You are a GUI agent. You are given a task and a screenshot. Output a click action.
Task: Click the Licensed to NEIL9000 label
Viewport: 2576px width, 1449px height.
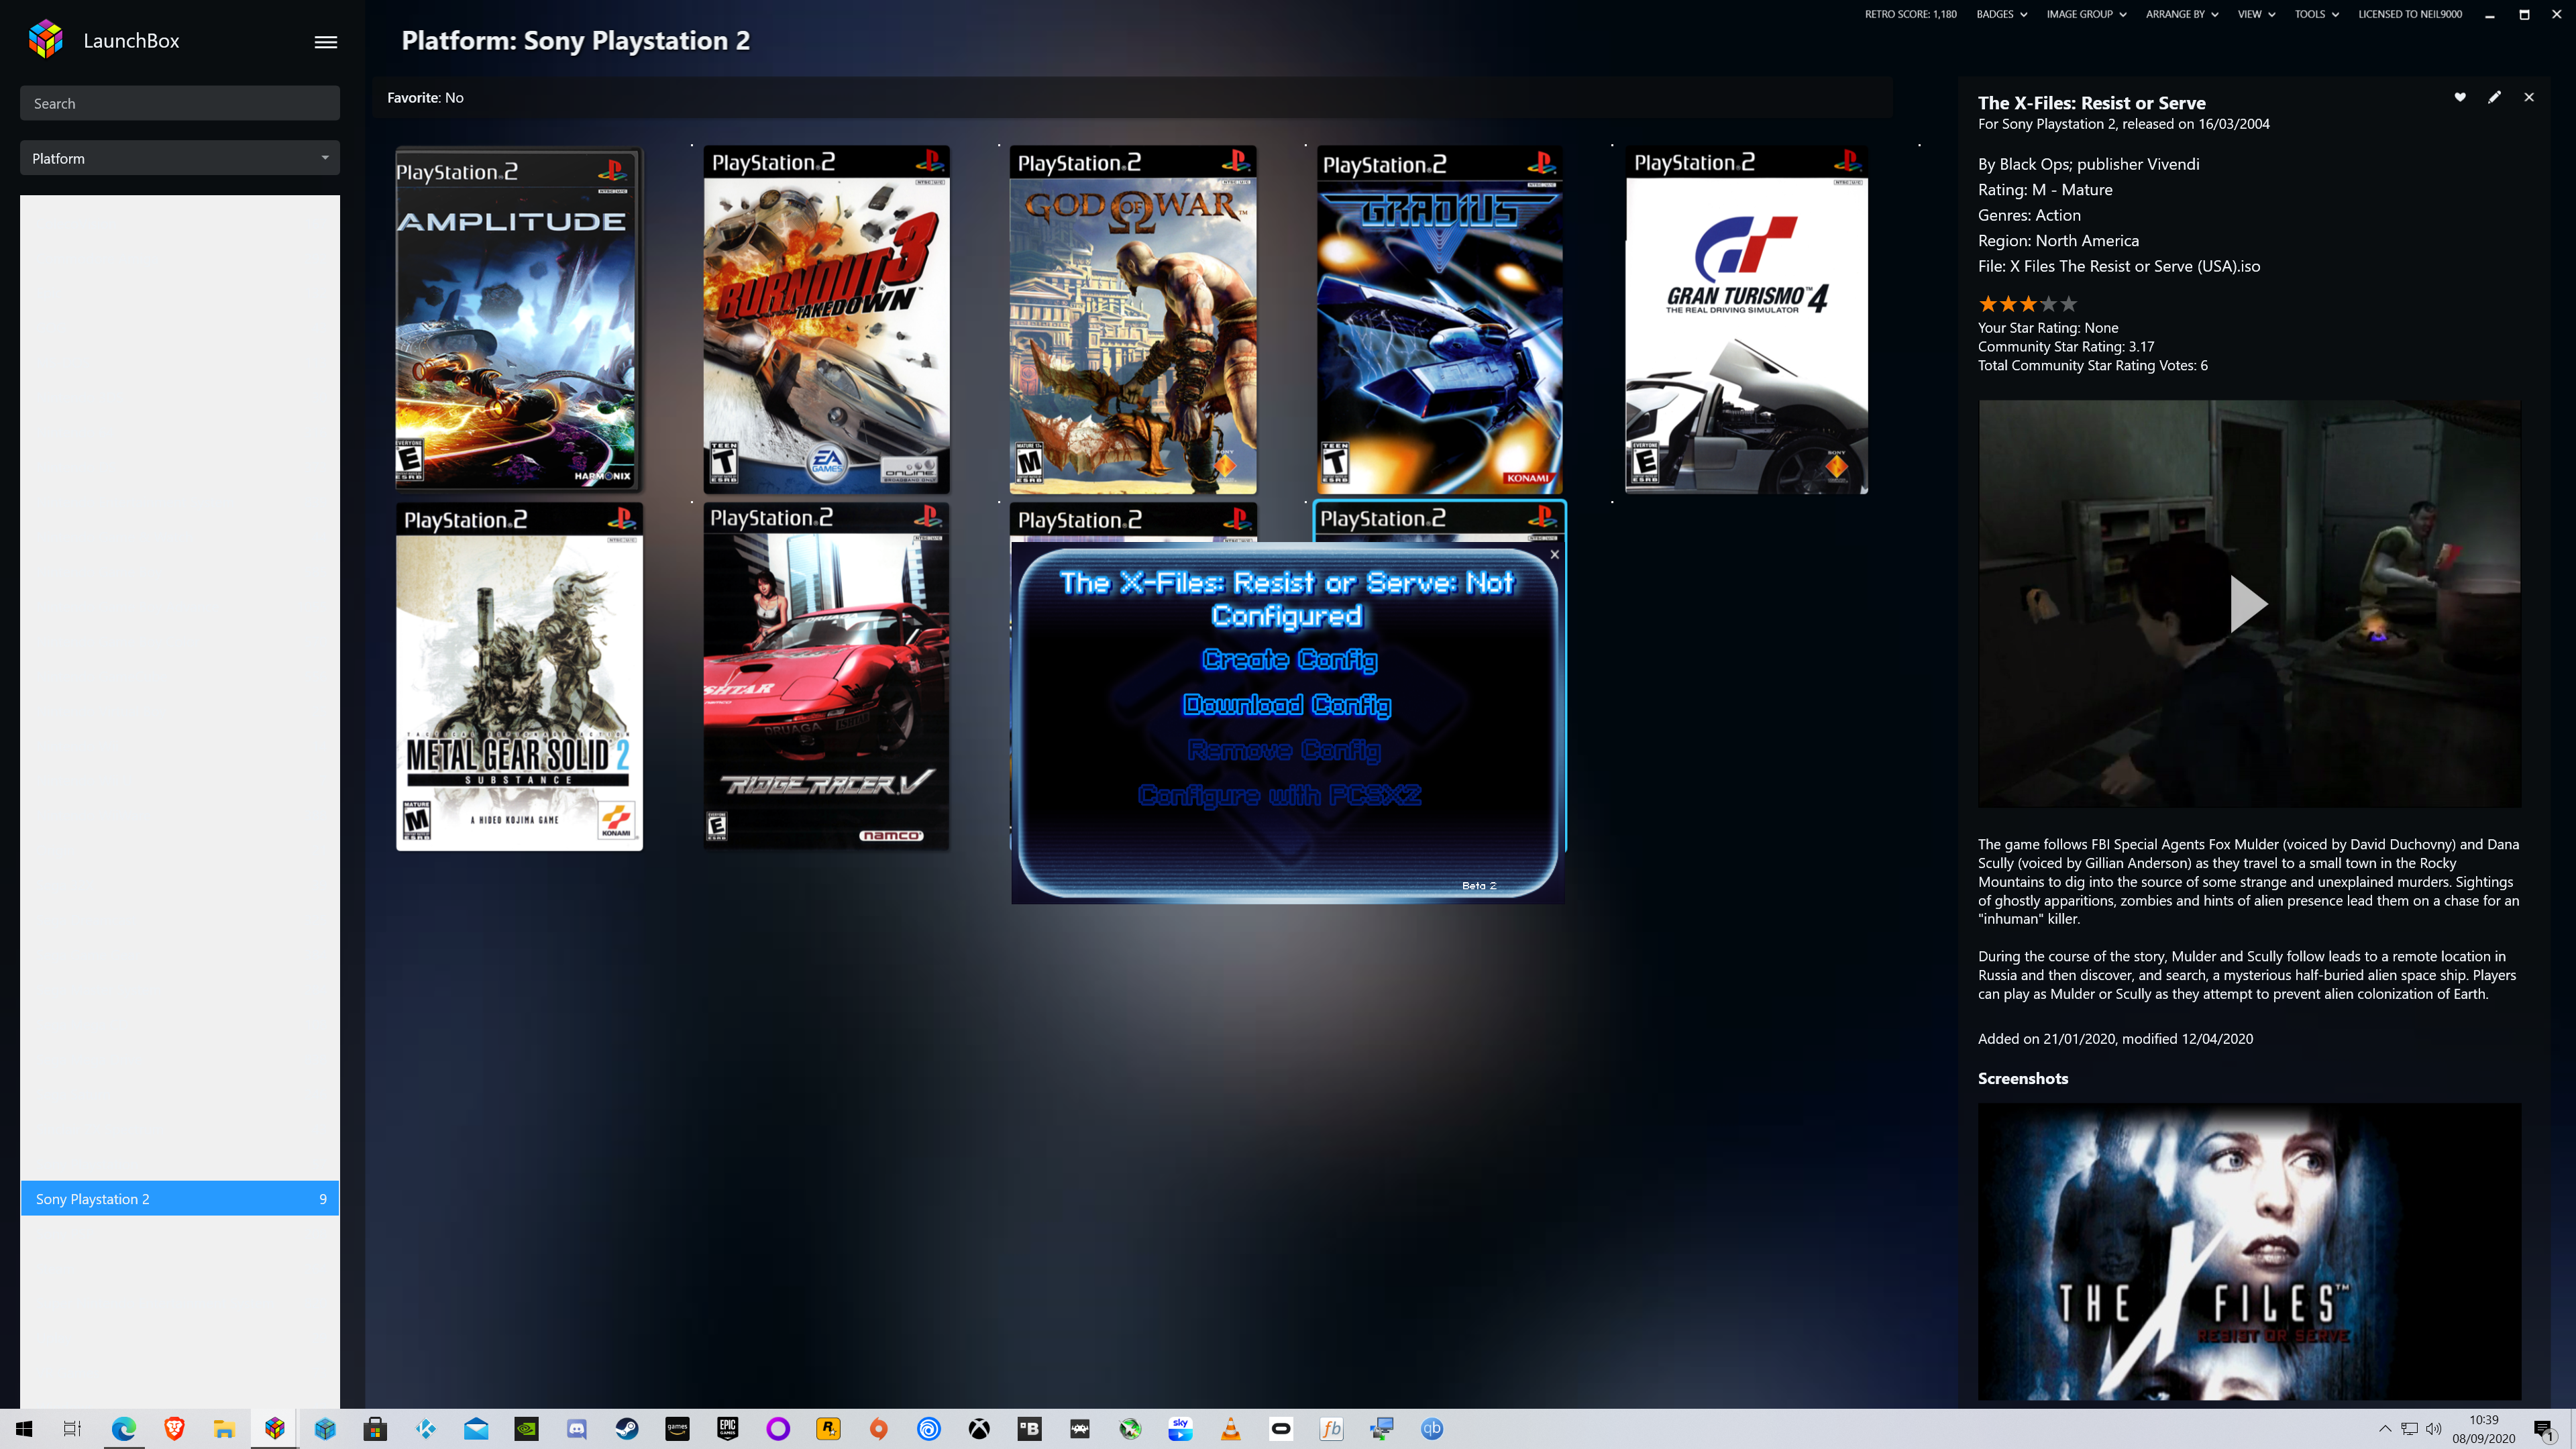click(2410, 14)
